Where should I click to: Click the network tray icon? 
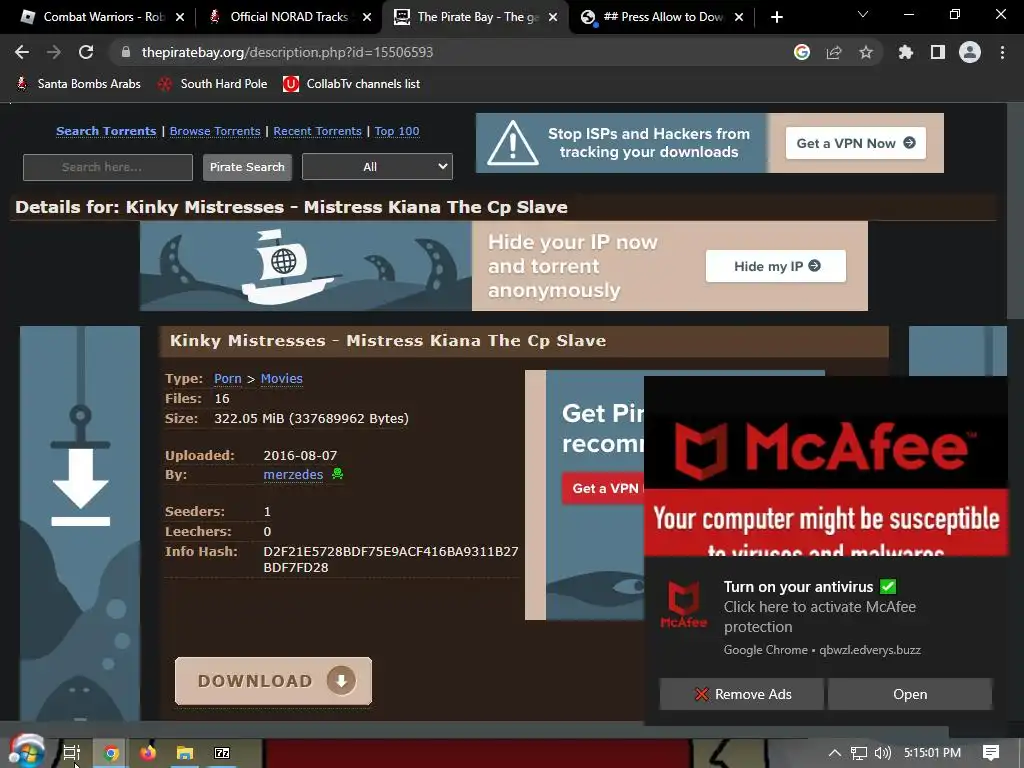859,753
